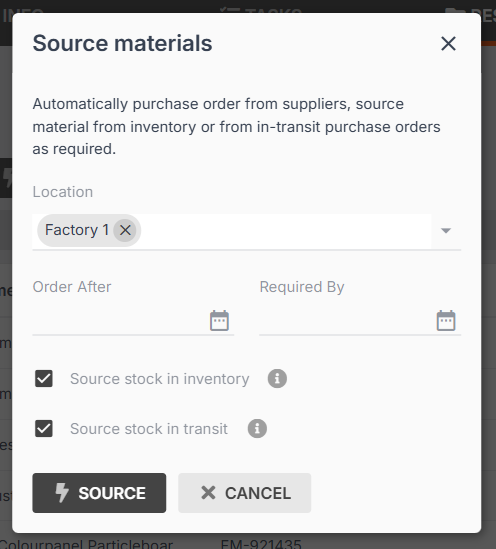Click the Source stock in inventory label
This screenshot has height=549, width=496.
click(x=160, y=379)
